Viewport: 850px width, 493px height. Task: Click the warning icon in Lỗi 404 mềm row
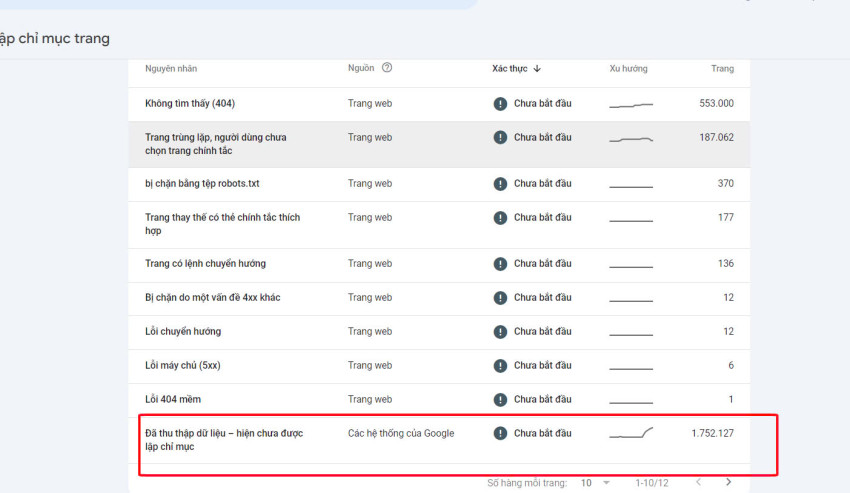[500, 400]
